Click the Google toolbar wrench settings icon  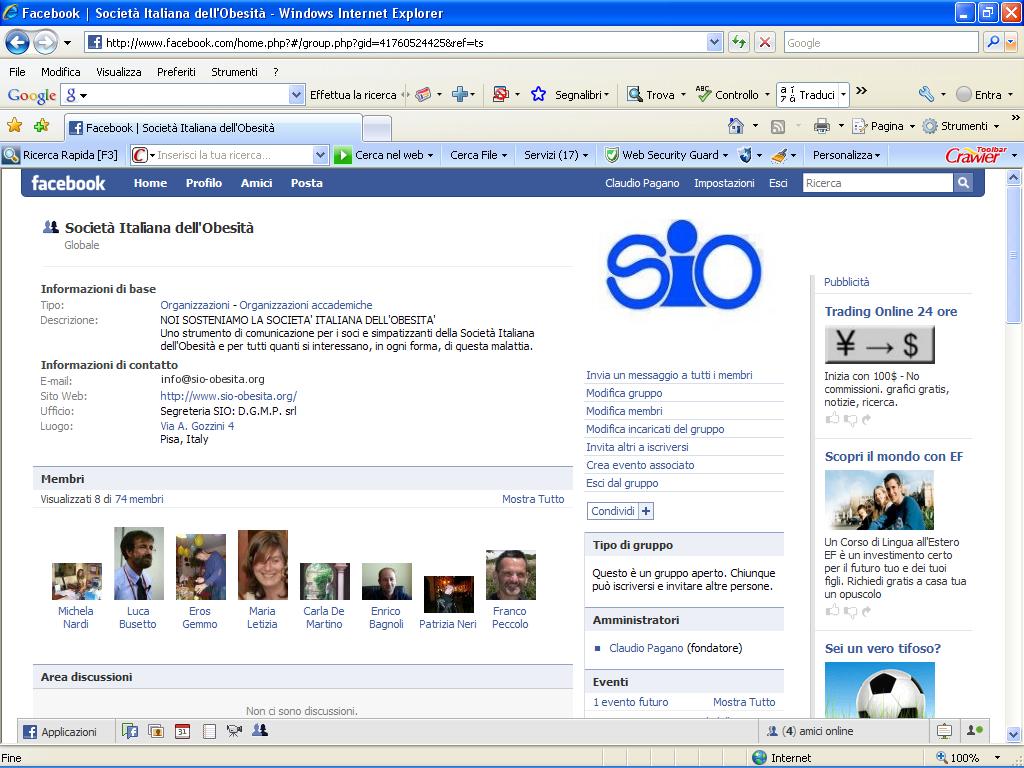point(926,95)
